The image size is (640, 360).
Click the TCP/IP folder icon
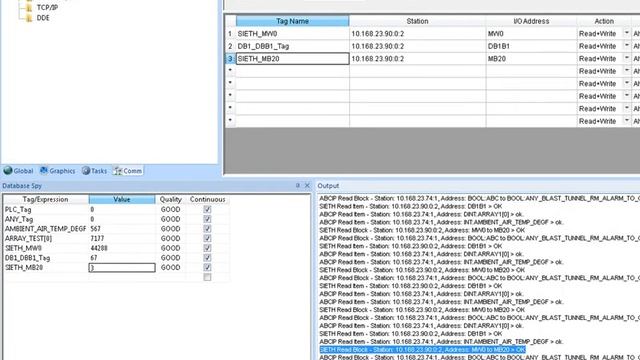click(29, 7)
